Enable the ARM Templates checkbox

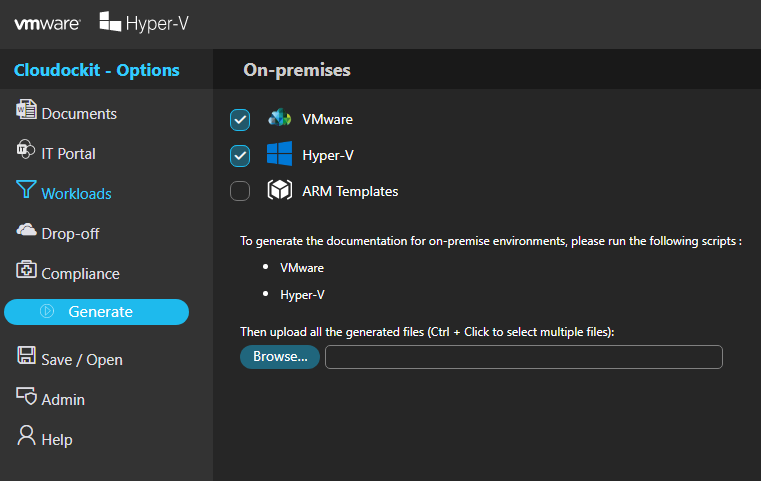240,191
